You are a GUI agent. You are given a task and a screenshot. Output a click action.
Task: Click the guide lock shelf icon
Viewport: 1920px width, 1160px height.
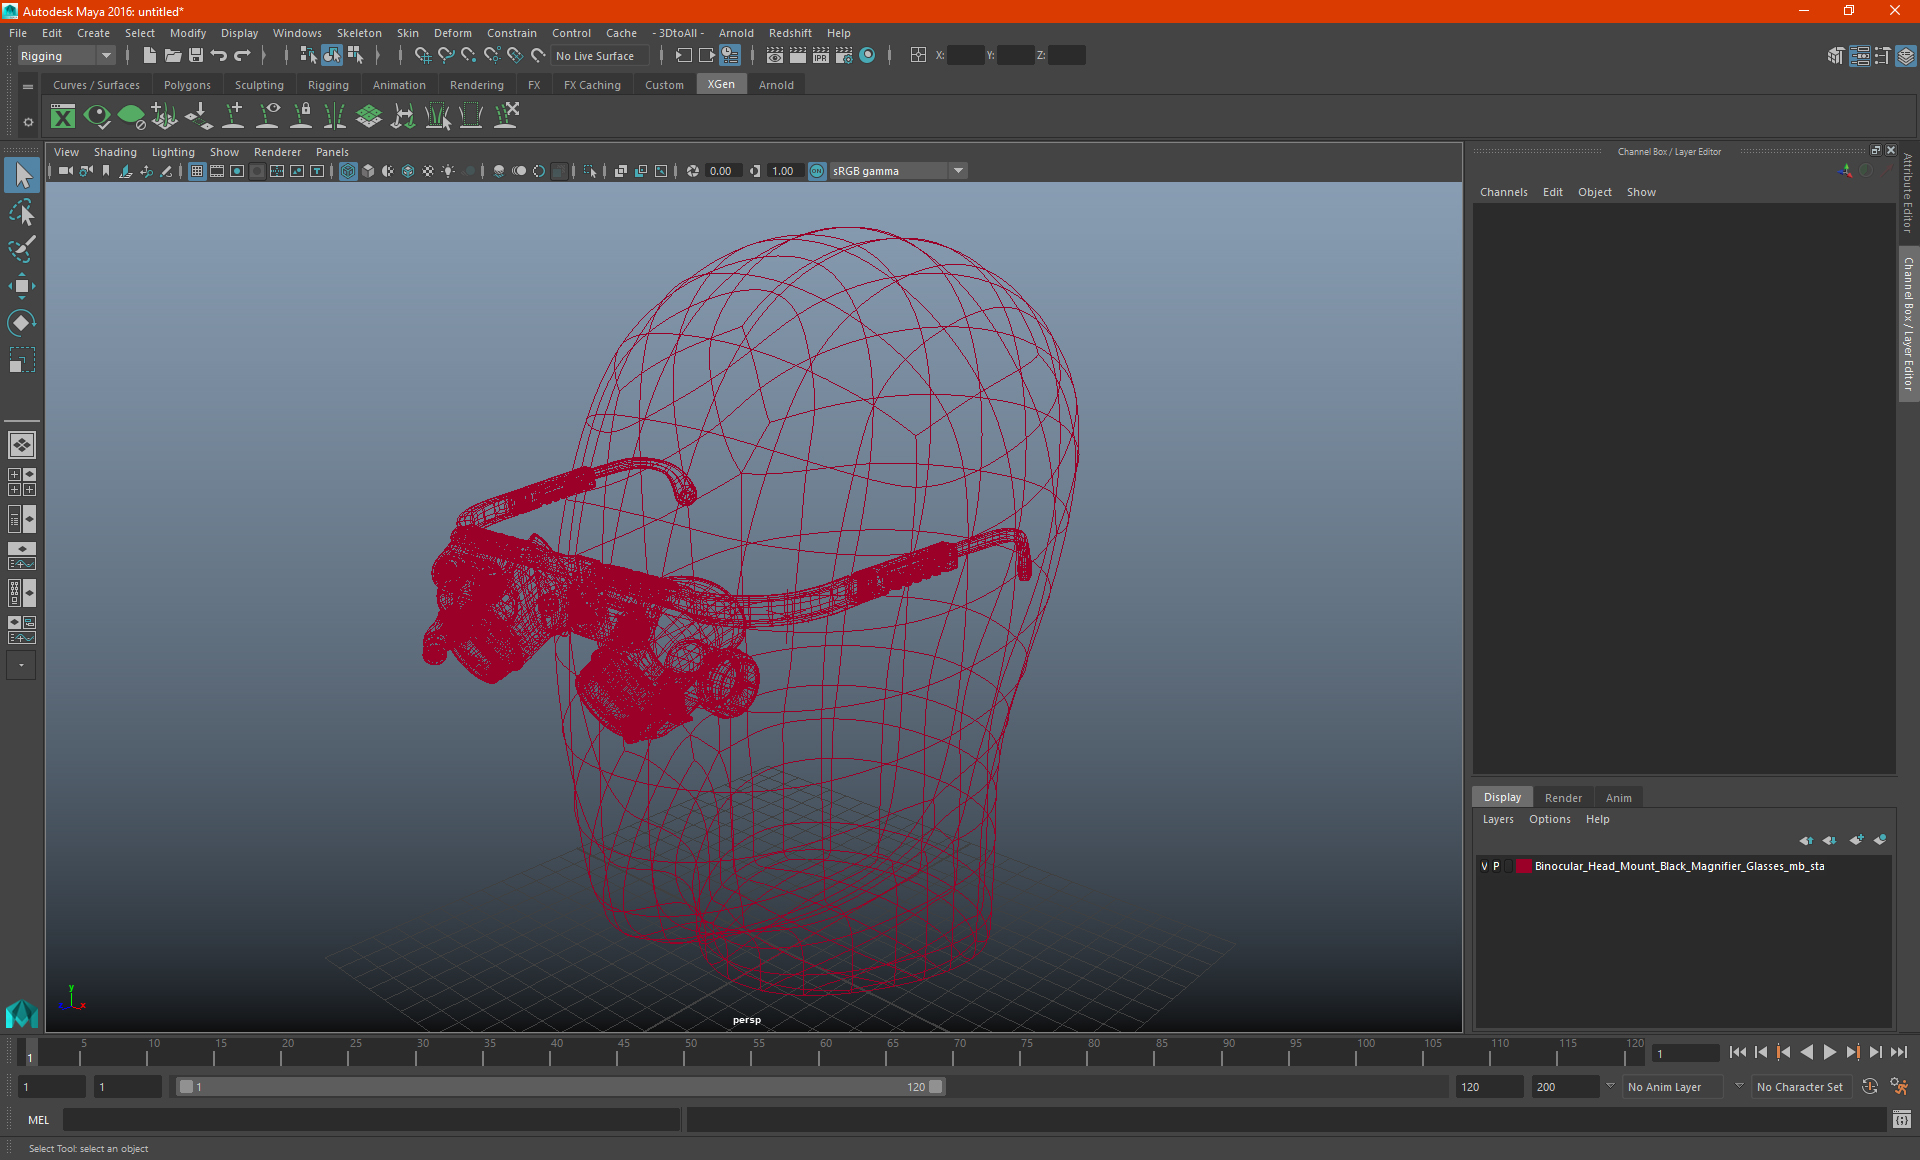301,117
